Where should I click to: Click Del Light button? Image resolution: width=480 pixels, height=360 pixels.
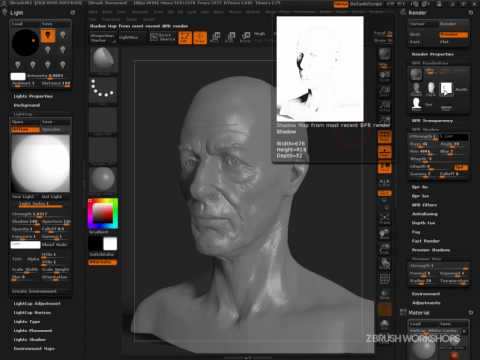coord(52,197)
